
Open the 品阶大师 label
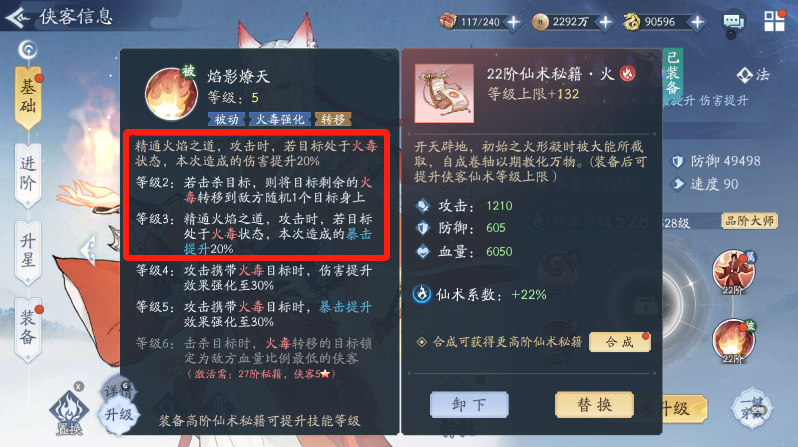pyautogui.click(x=749, y=221)
